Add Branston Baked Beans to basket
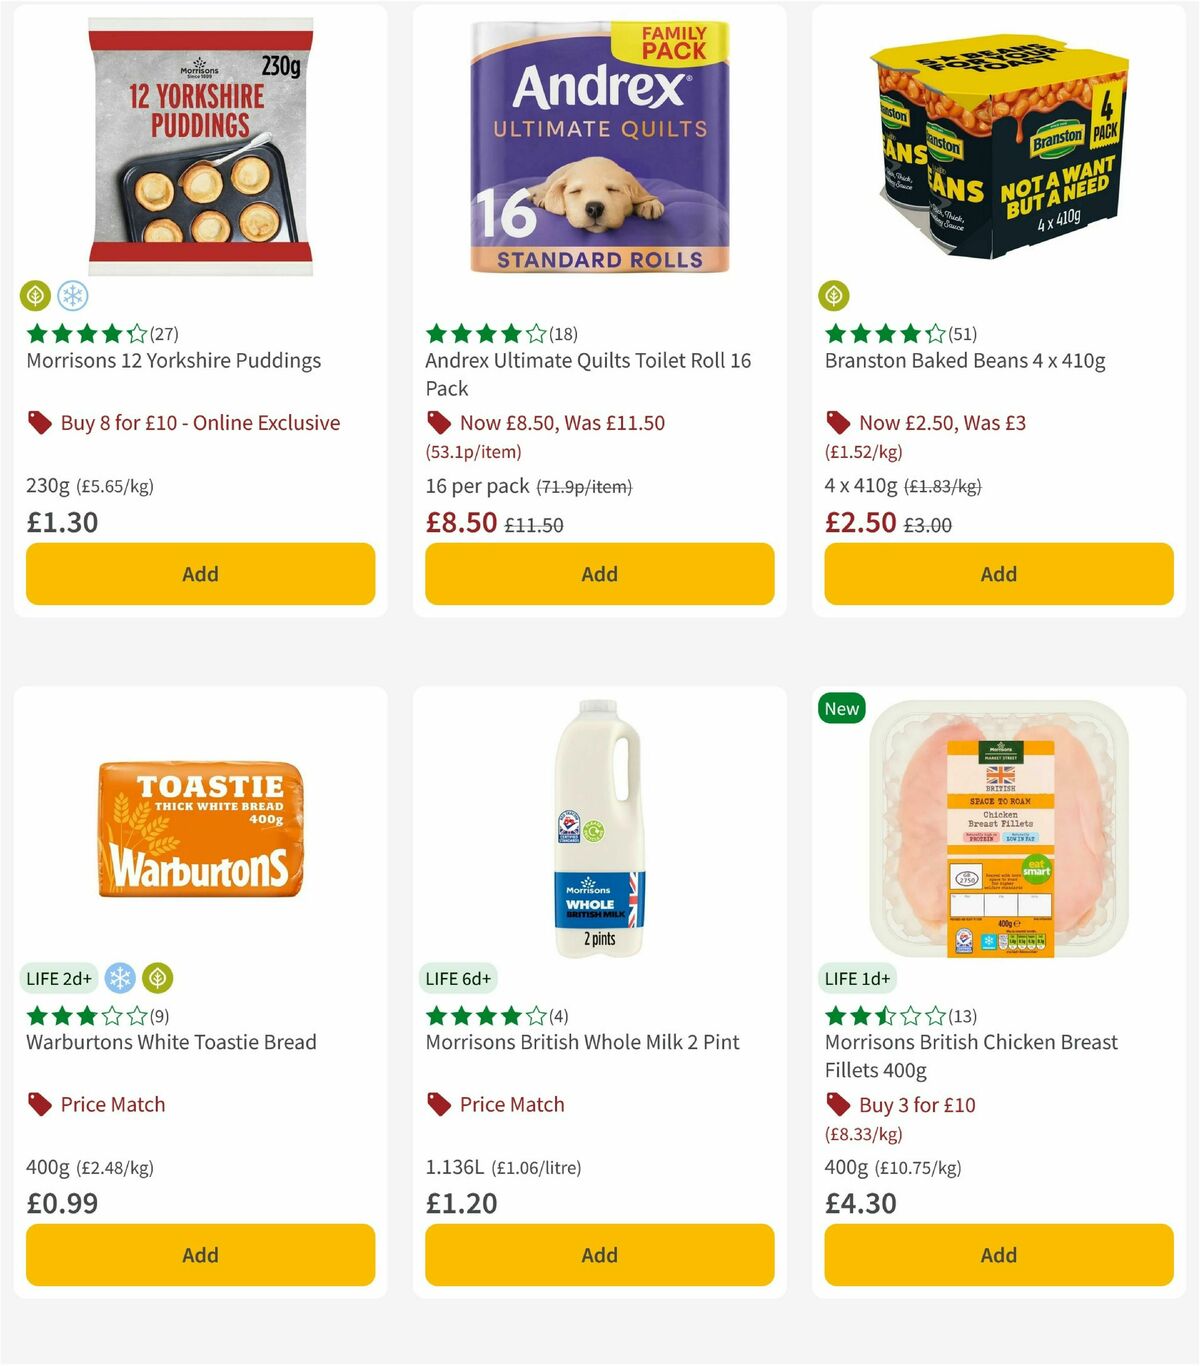 click(998, 574)
